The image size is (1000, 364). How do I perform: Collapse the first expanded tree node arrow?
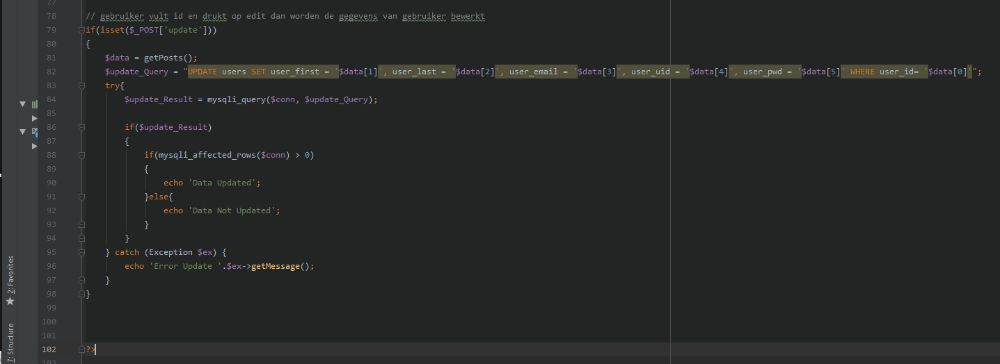[23, 103]
